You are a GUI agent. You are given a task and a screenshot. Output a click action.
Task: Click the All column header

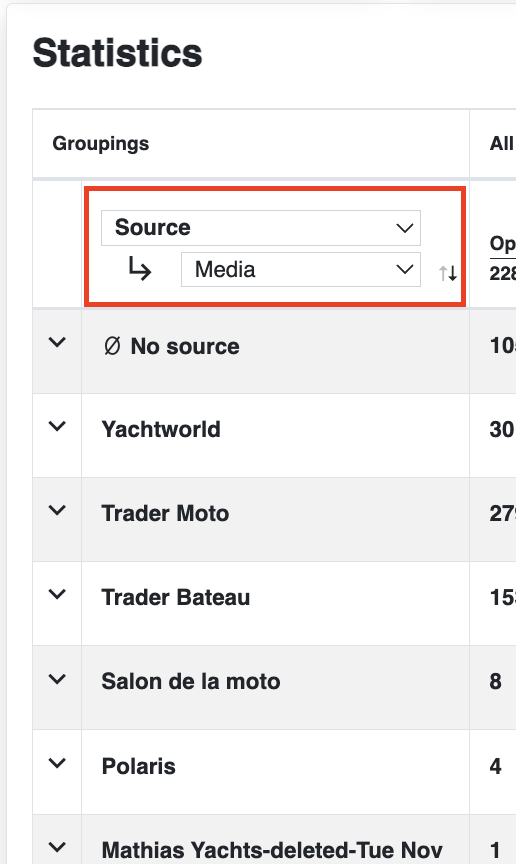pyautogui.click(x=502, y=144)
